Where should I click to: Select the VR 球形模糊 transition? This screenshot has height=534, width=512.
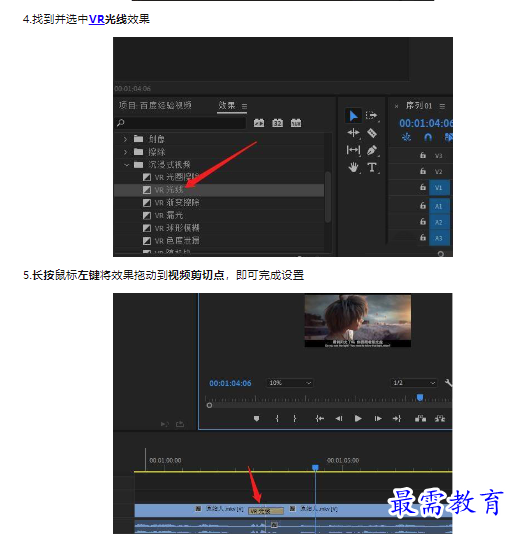[x=219, y=228]
